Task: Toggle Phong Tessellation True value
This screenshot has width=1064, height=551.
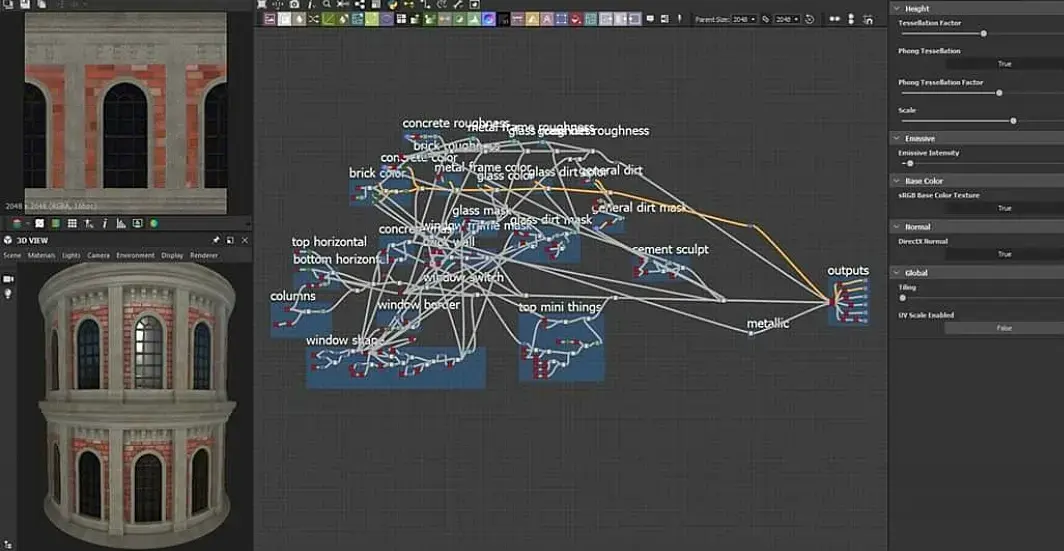Action: point(1005,64)
